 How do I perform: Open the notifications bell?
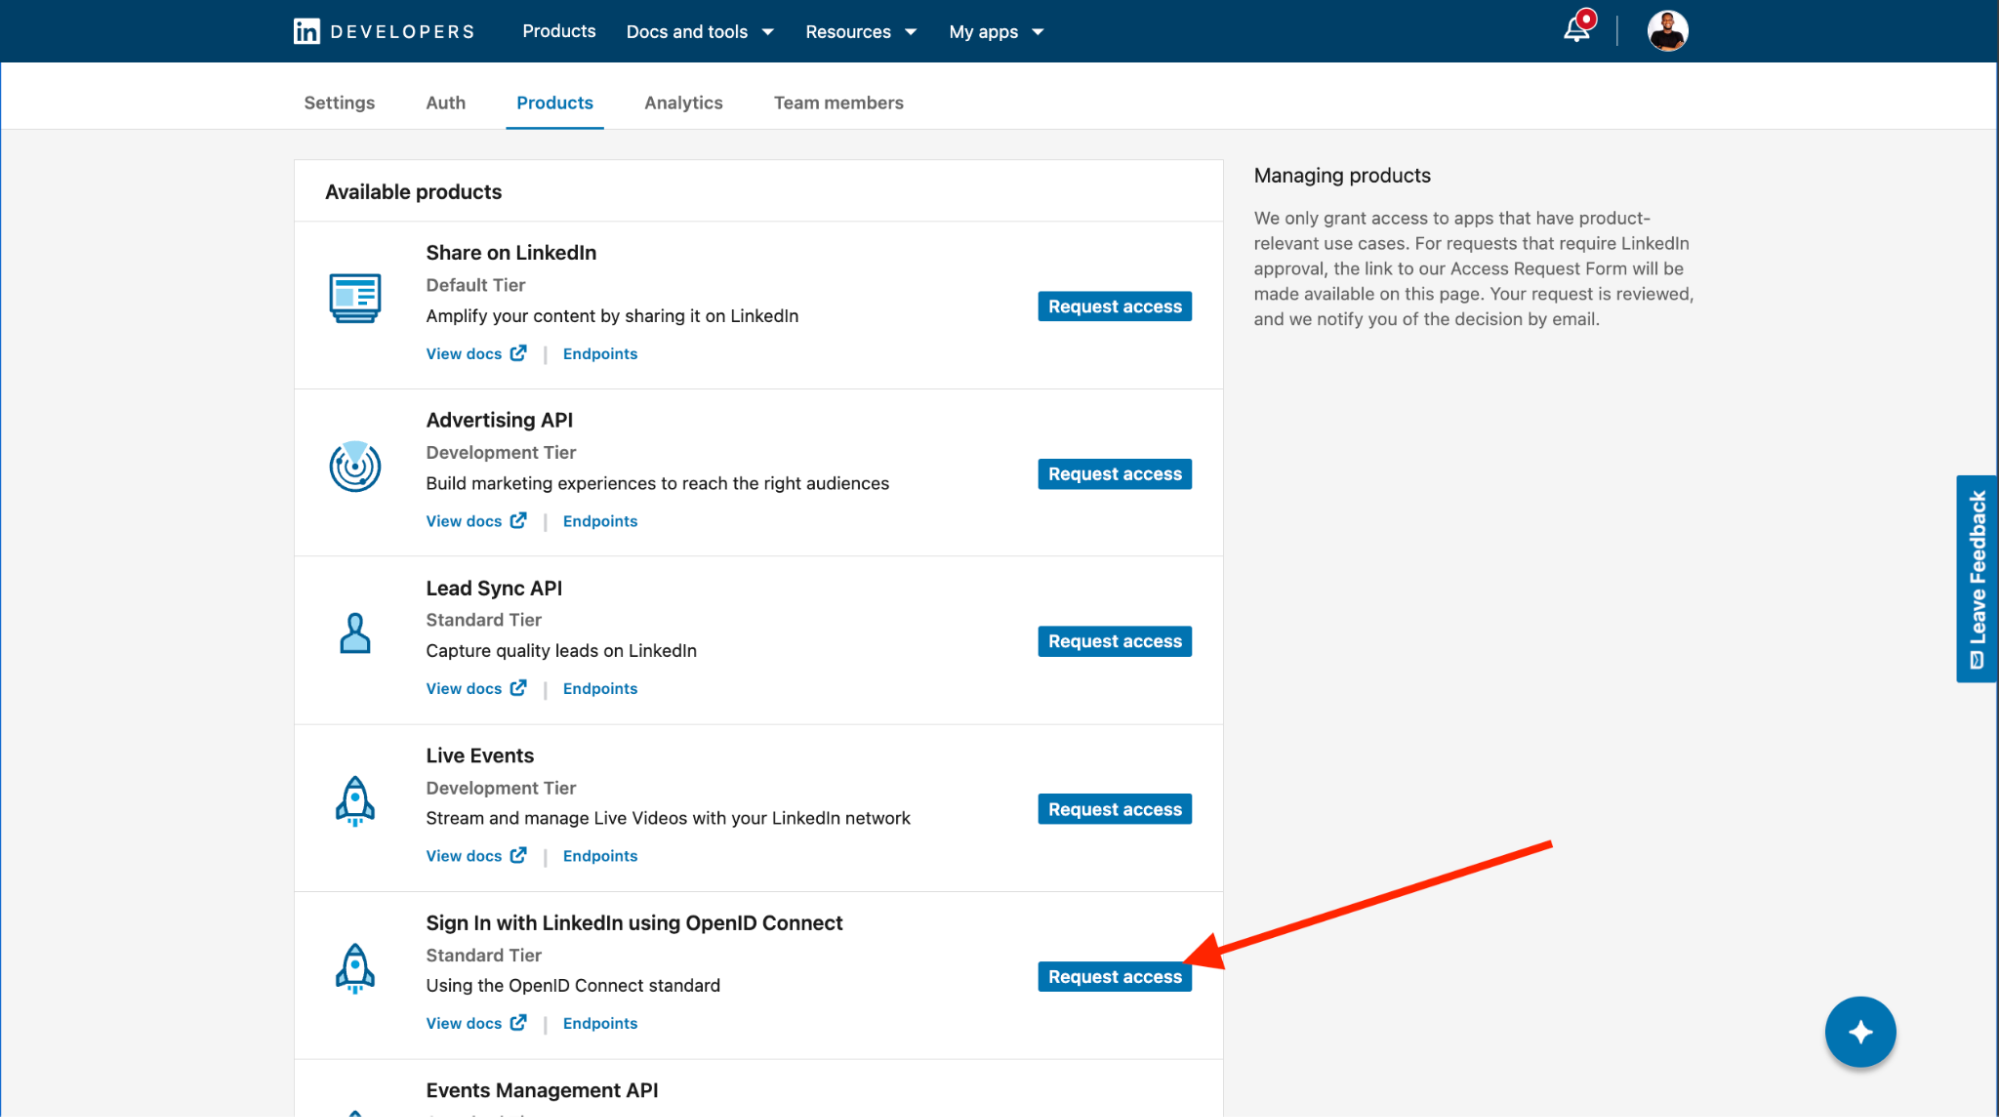[x=1577, y=30]
